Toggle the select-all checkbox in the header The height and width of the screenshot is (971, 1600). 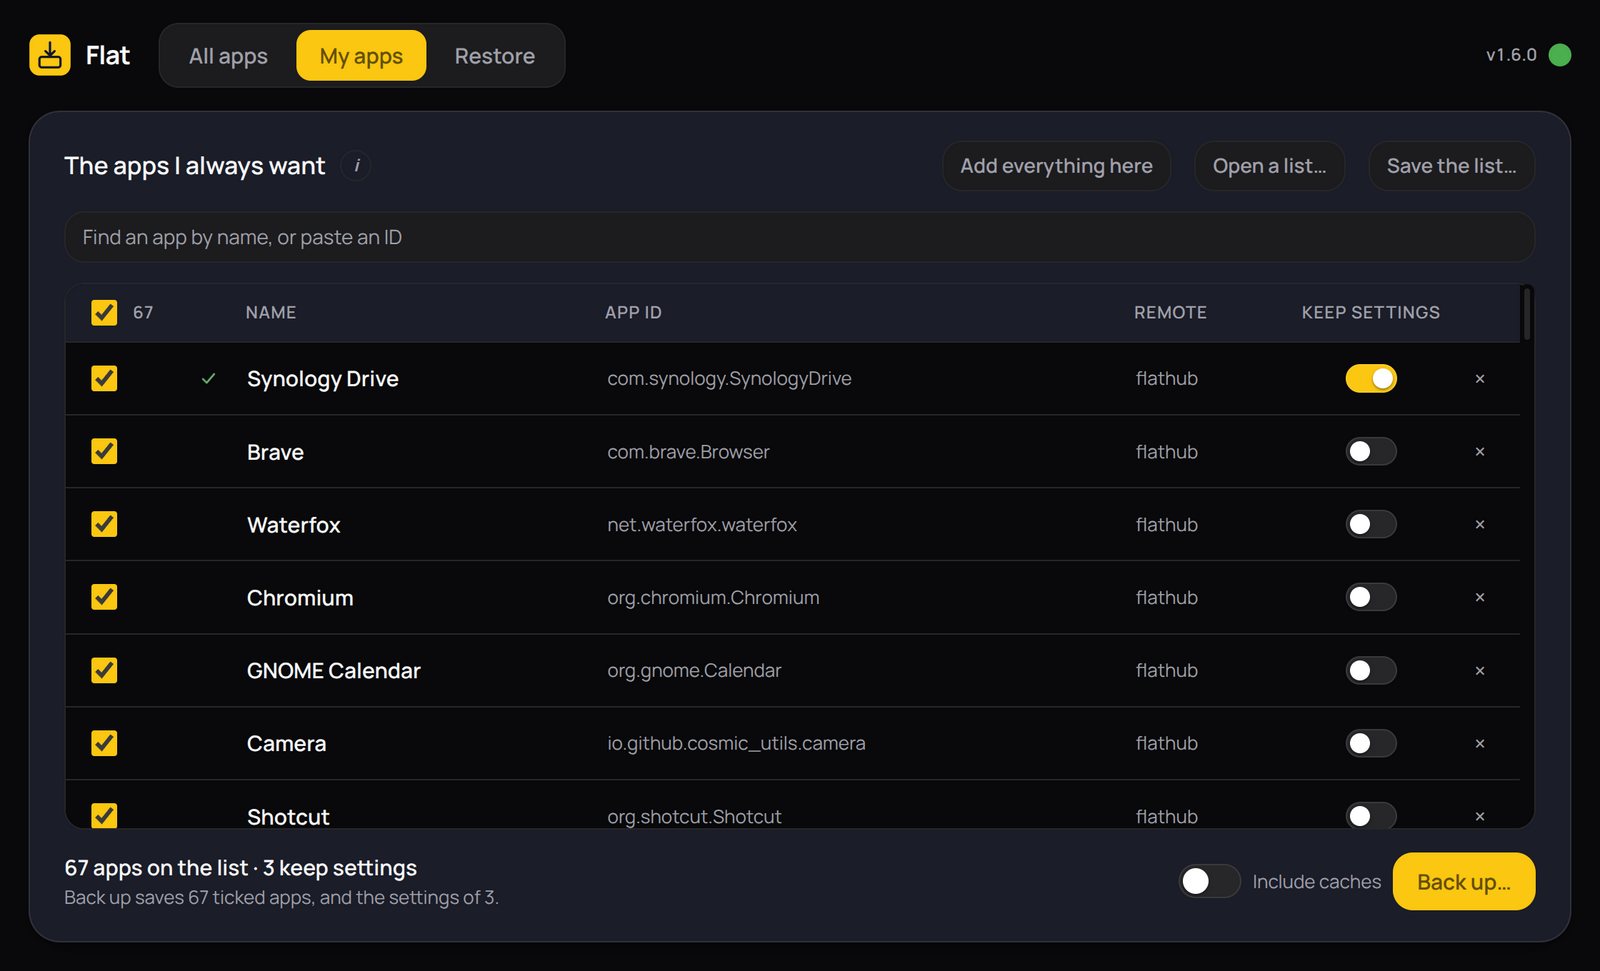point(104,313)
